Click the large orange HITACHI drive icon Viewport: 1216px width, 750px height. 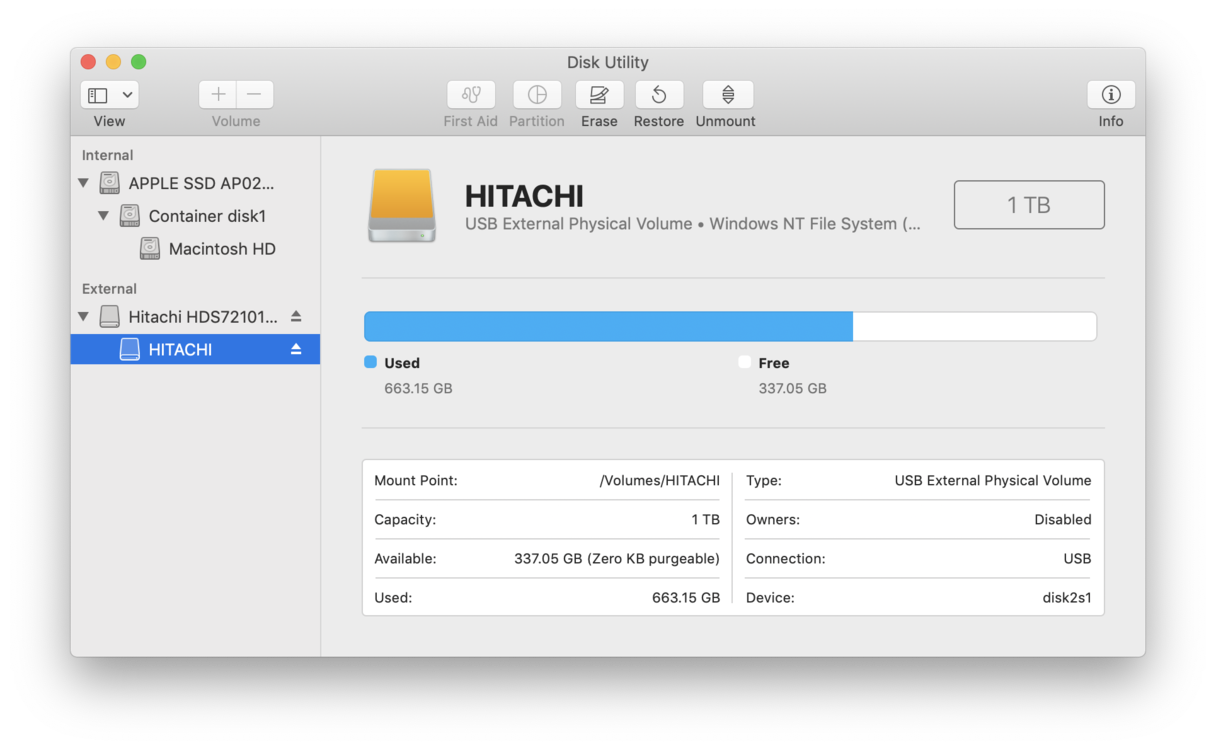click(402, 205)
